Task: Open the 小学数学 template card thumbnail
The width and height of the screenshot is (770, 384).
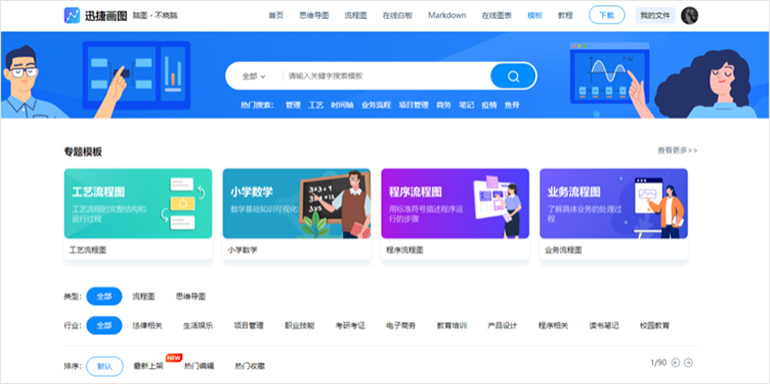Action: coord(297,204)
